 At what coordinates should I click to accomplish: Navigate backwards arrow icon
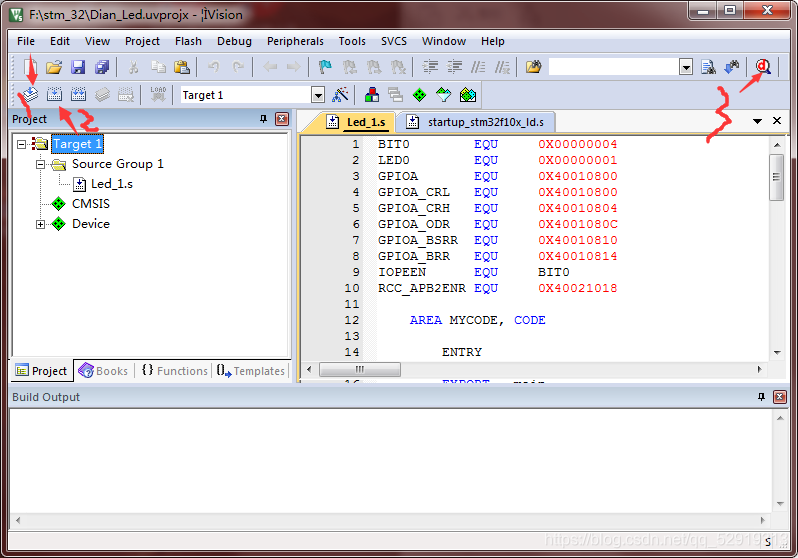pyautogui.click(x=270, y=67)
